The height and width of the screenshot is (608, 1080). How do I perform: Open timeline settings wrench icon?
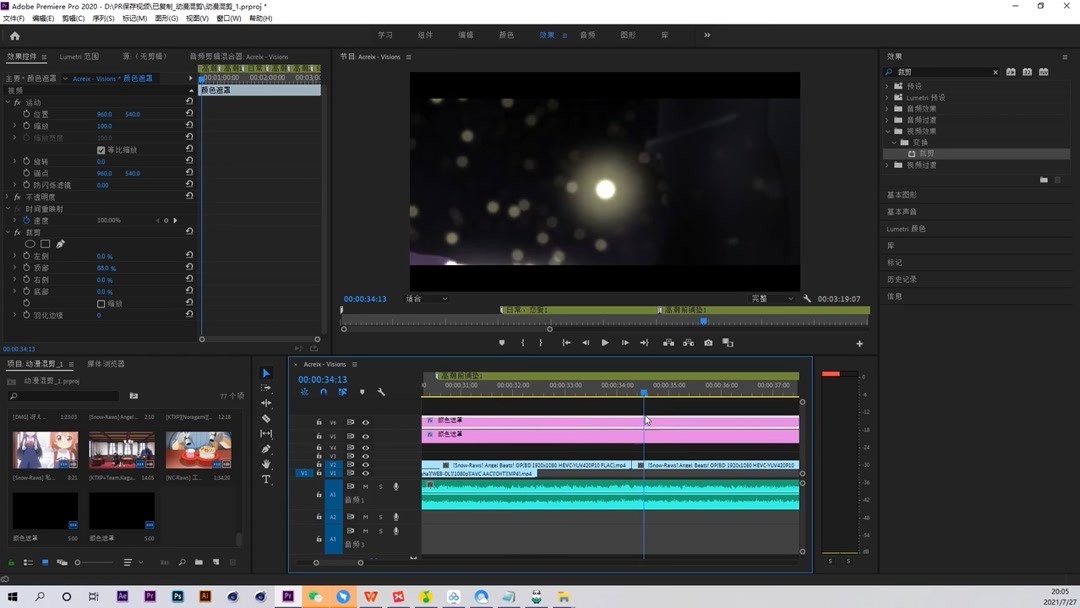point(381,393)
